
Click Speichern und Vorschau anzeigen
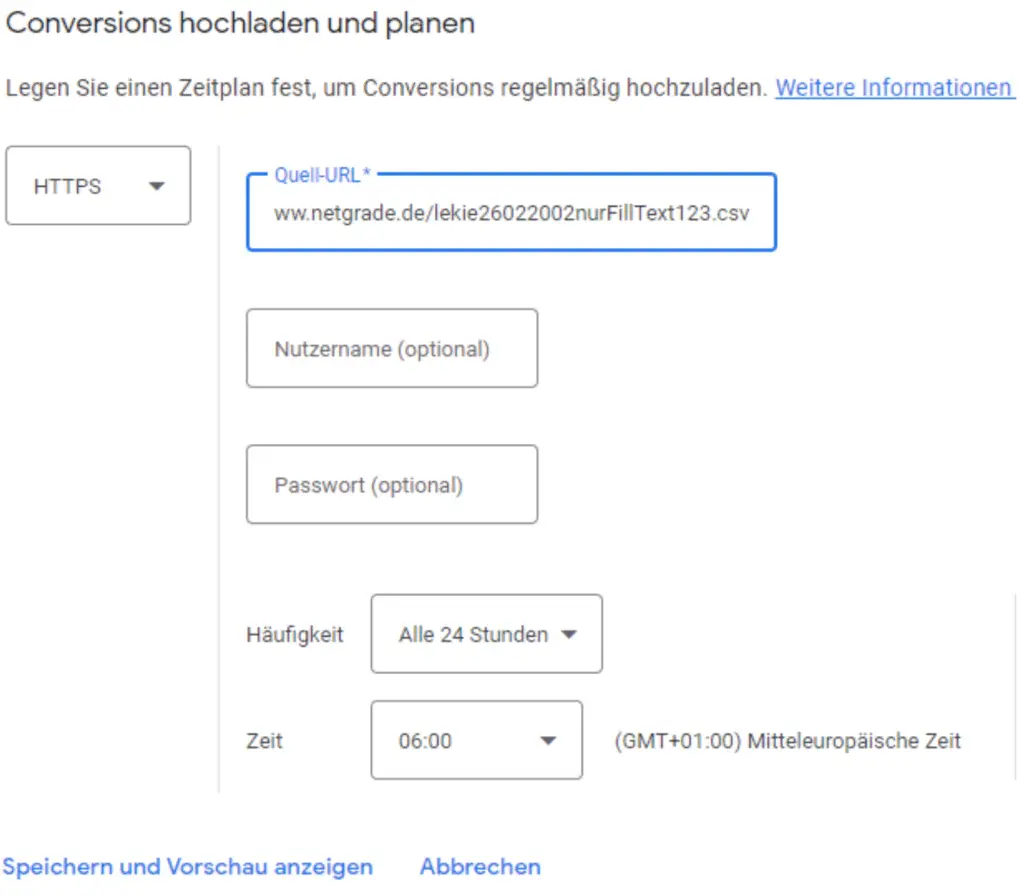tap(188, 867)
